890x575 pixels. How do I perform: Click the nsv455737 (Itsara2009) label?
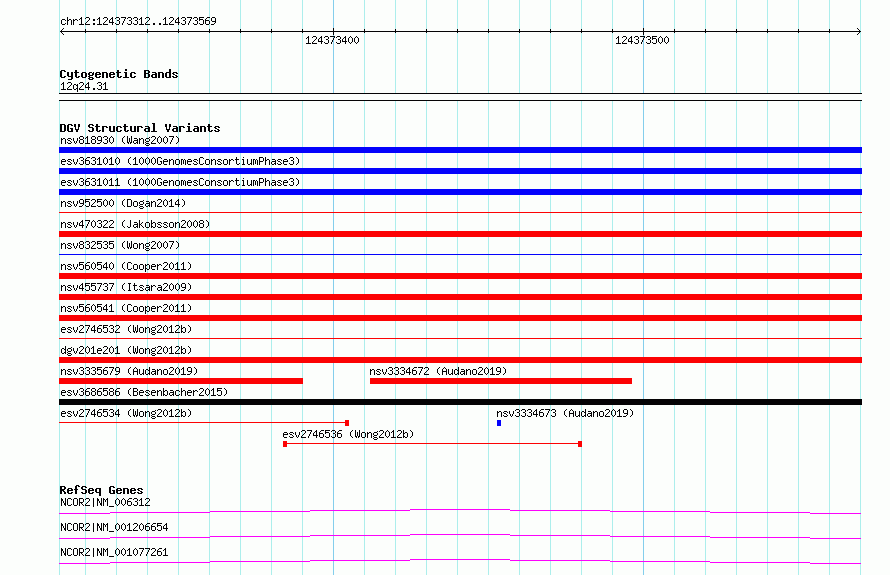point(126,287)
